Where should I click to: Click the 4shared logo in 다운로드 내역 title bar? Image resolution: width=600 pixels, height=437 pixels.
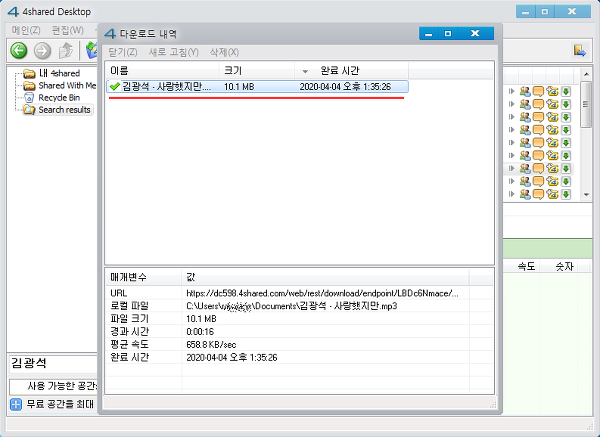pos(110,34)
